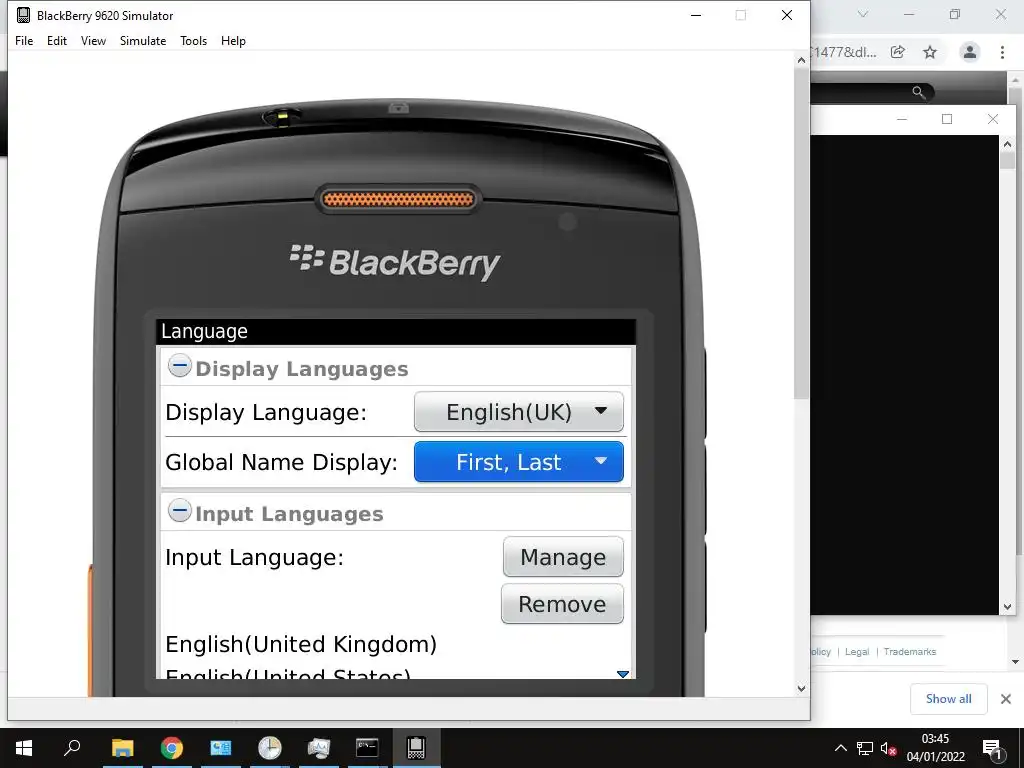
Task: Open the Edit menu
Action: tap(57, 40)
